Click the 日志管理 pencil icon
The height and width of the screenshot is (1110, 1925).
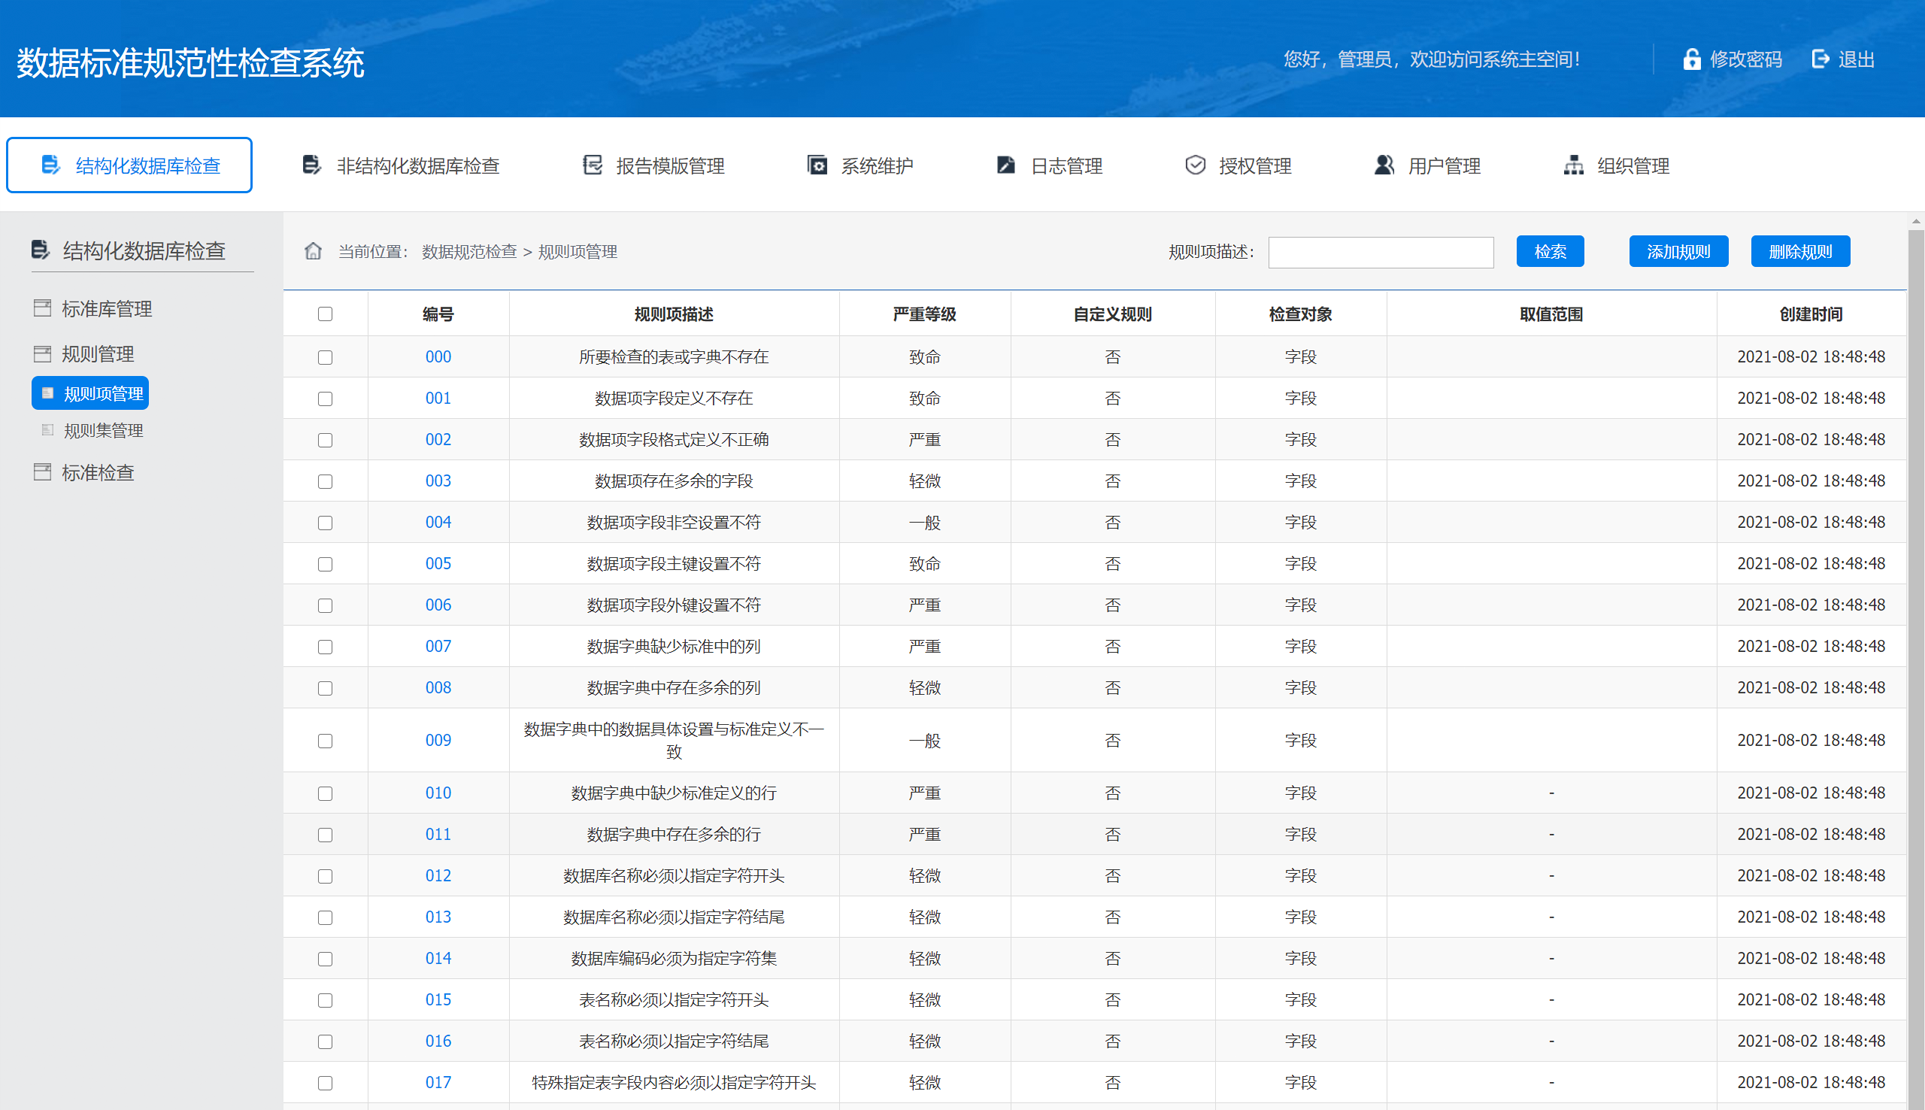[1006, 165]
